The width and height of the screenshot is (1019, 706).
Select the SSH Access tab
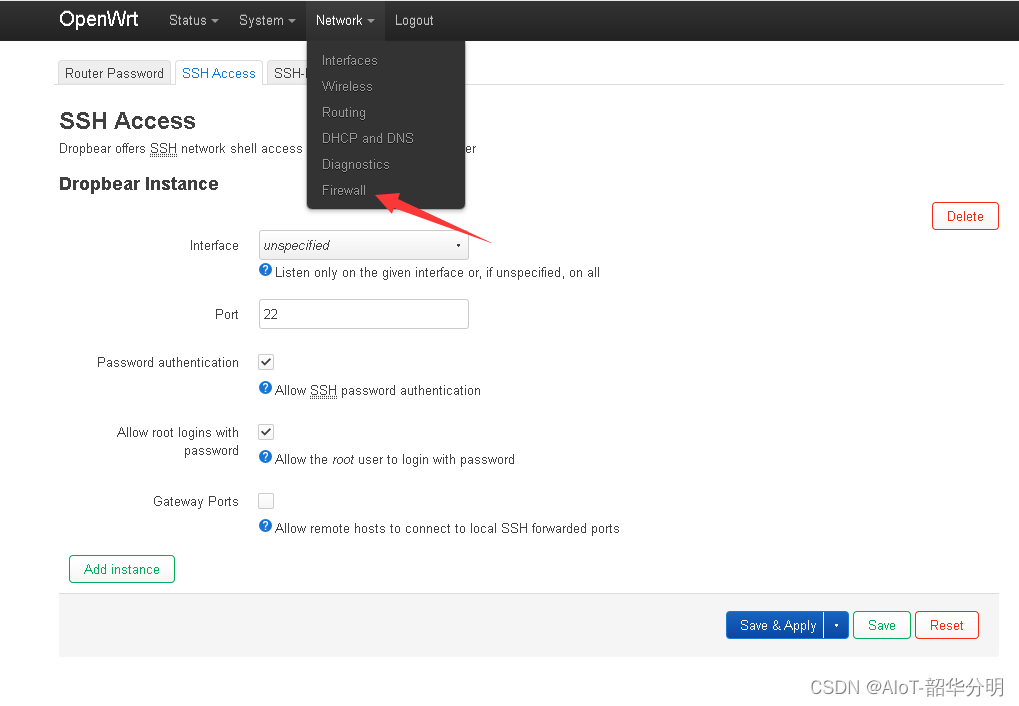point(219,73)
